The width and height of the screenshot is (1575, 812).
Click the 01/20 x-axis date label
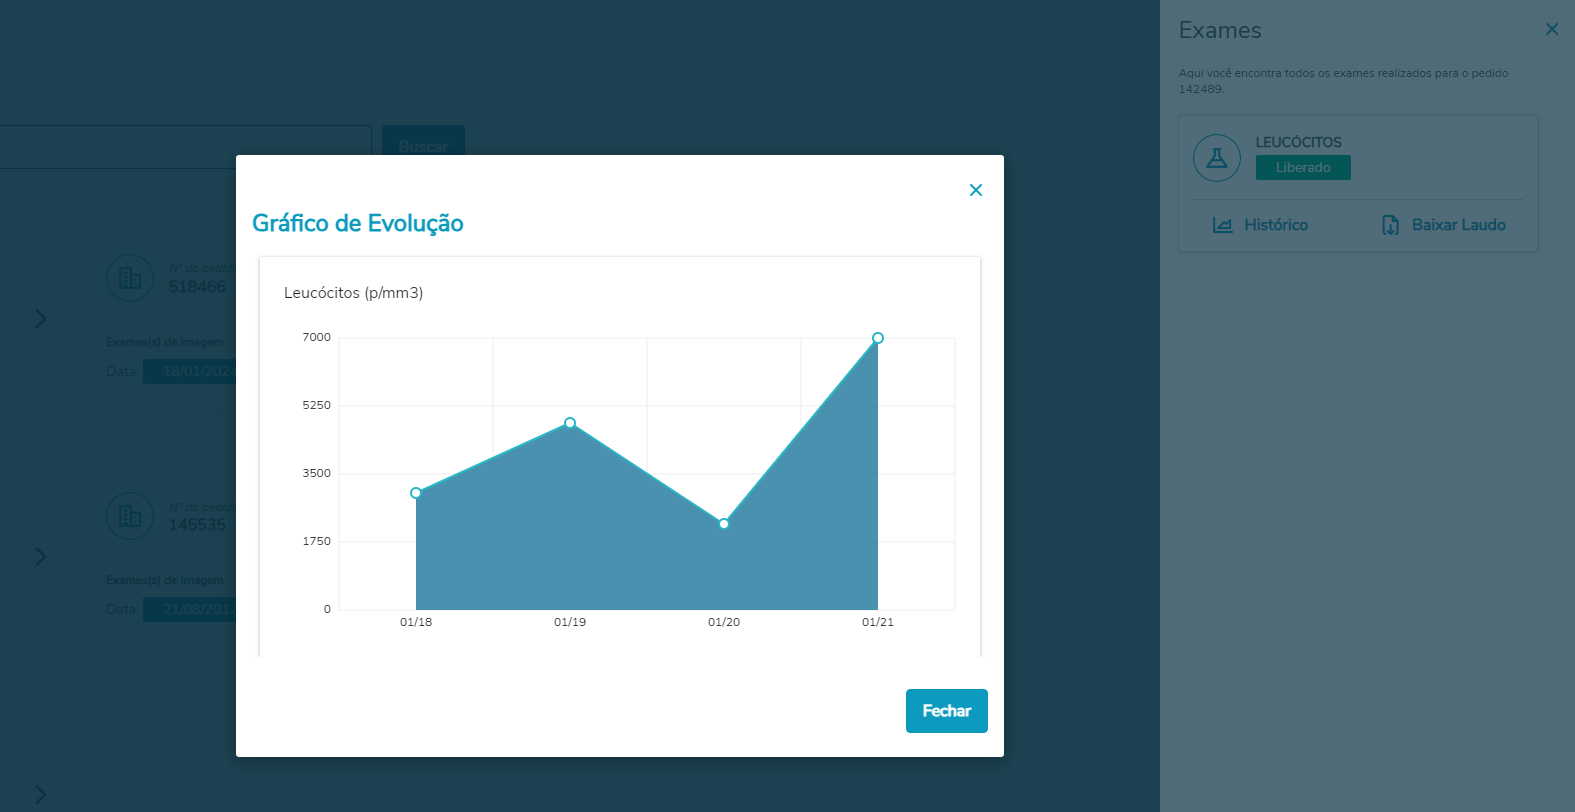724,622
